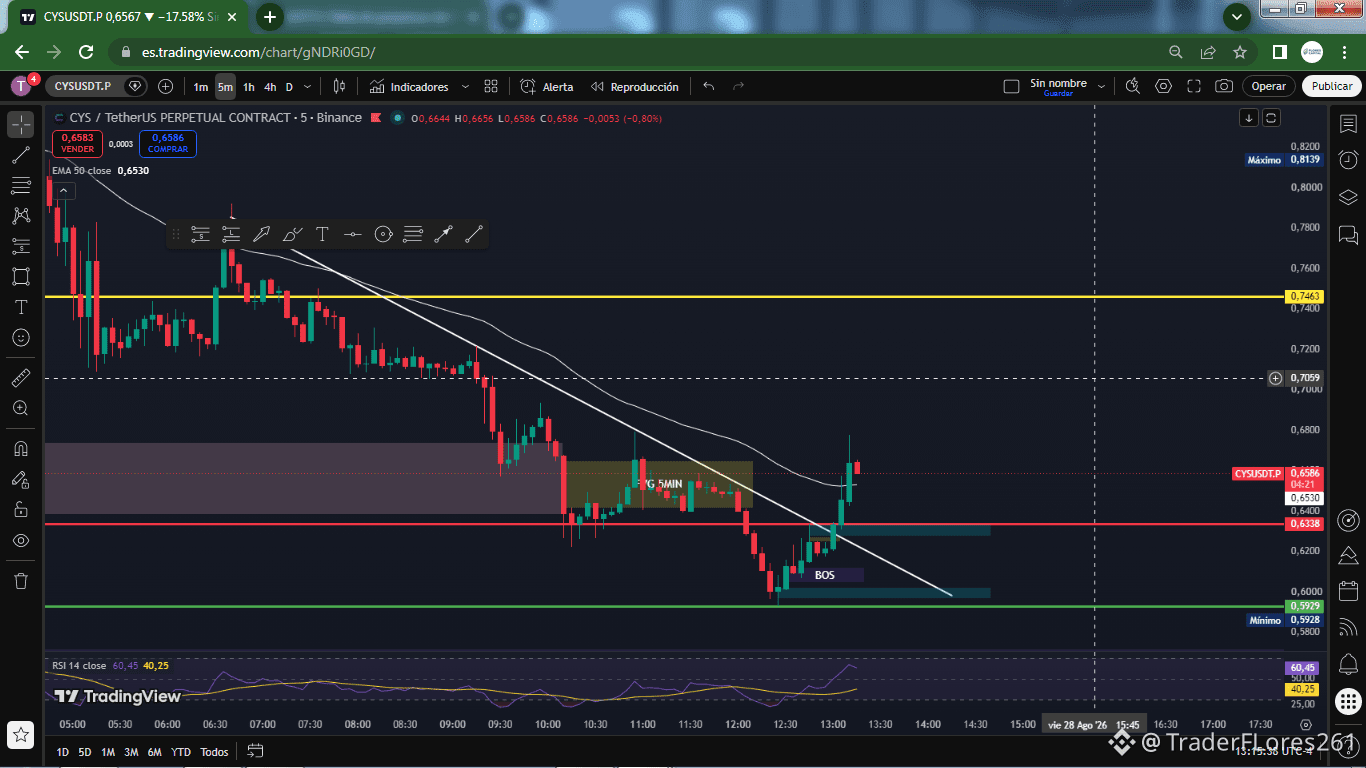Select the trend line tool in left sidebar
This screenshot has width=1366, height=768.
[x=20, y=155]
